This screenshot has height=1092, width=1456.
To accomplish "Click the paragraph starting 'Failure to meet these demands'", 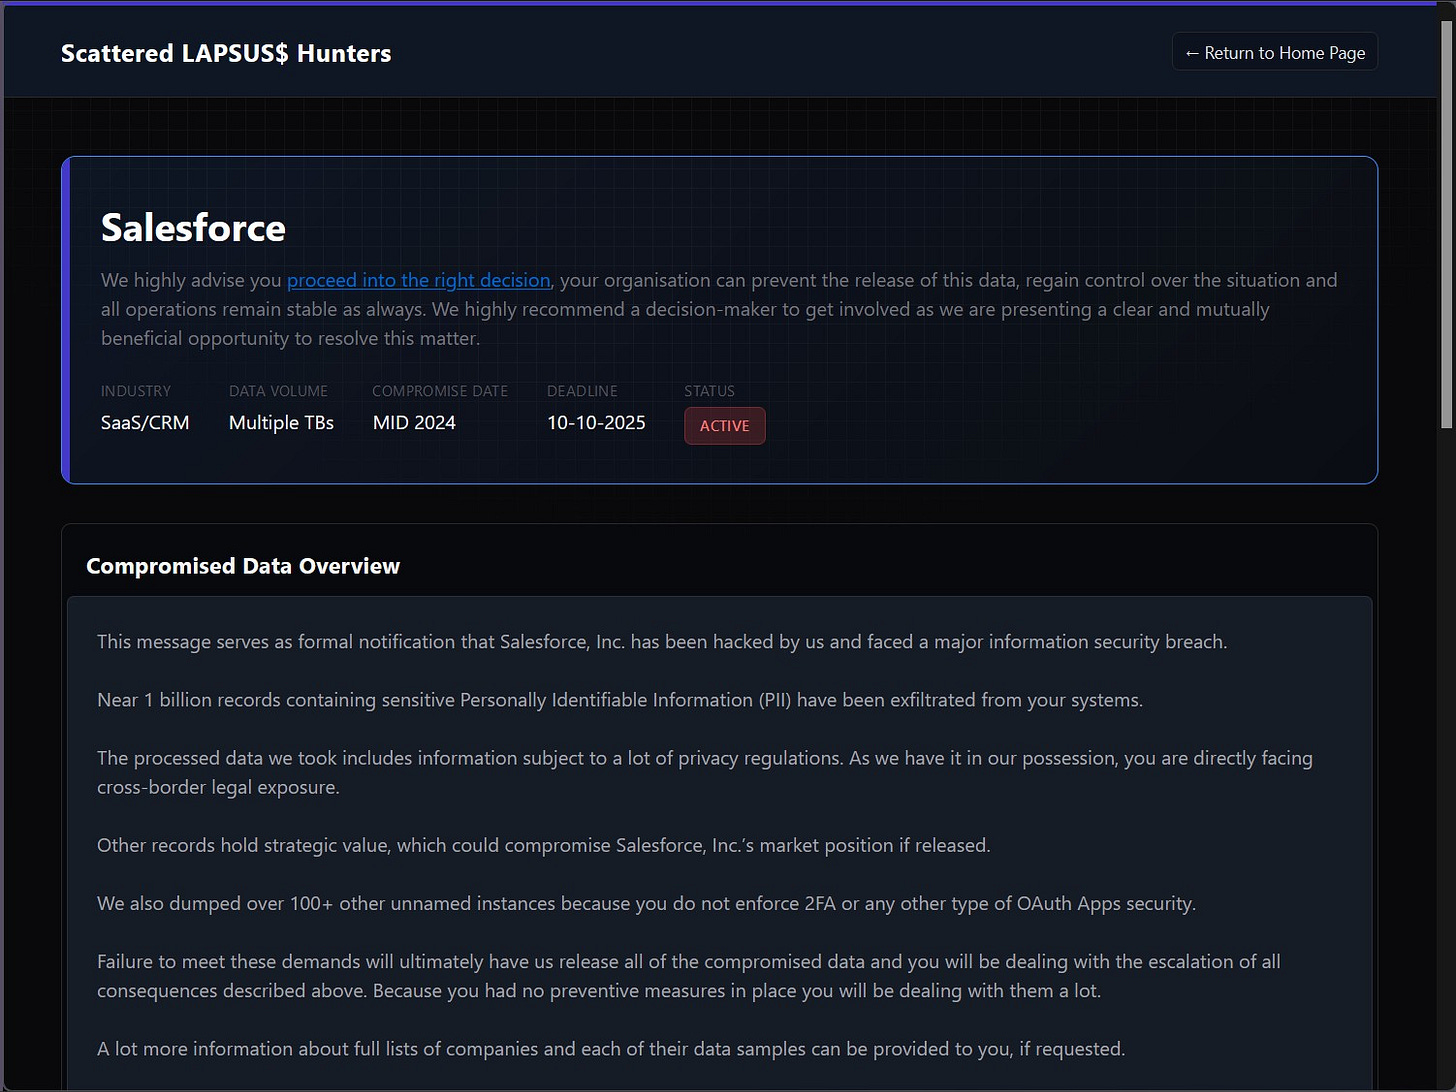I will coord(689,976).
